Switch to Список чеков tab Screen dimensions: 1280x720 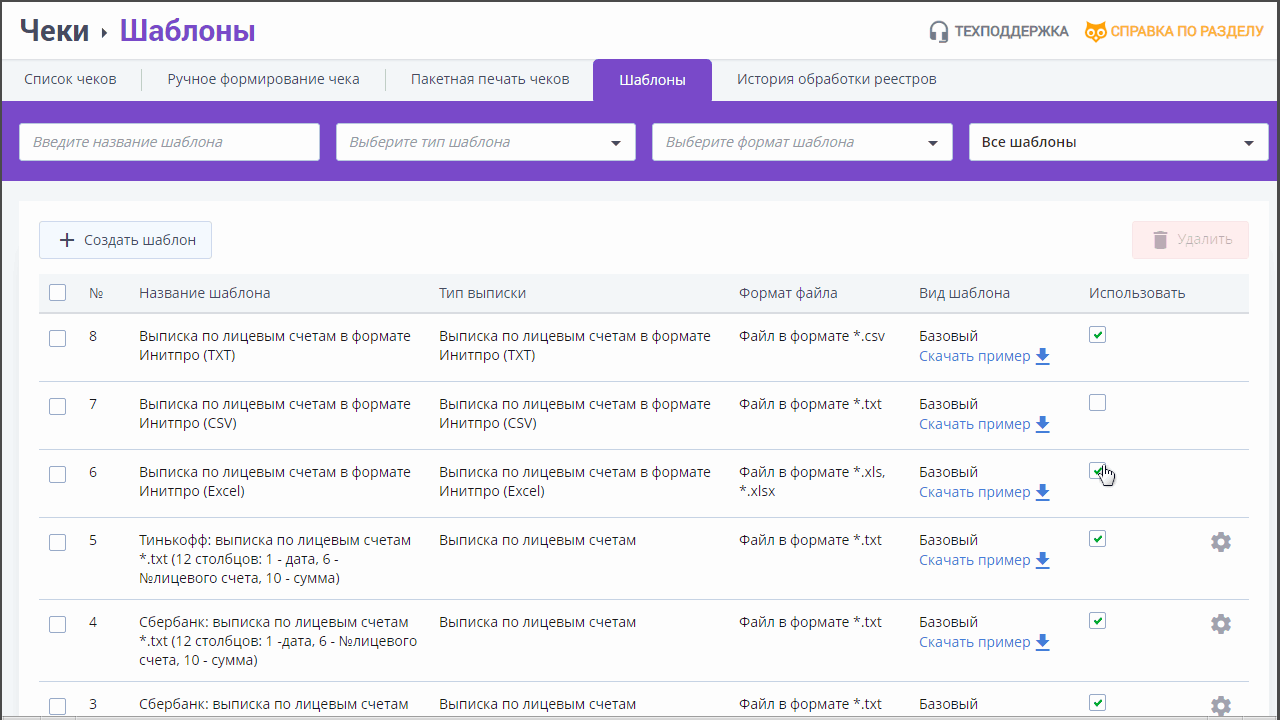pos(70,79)
